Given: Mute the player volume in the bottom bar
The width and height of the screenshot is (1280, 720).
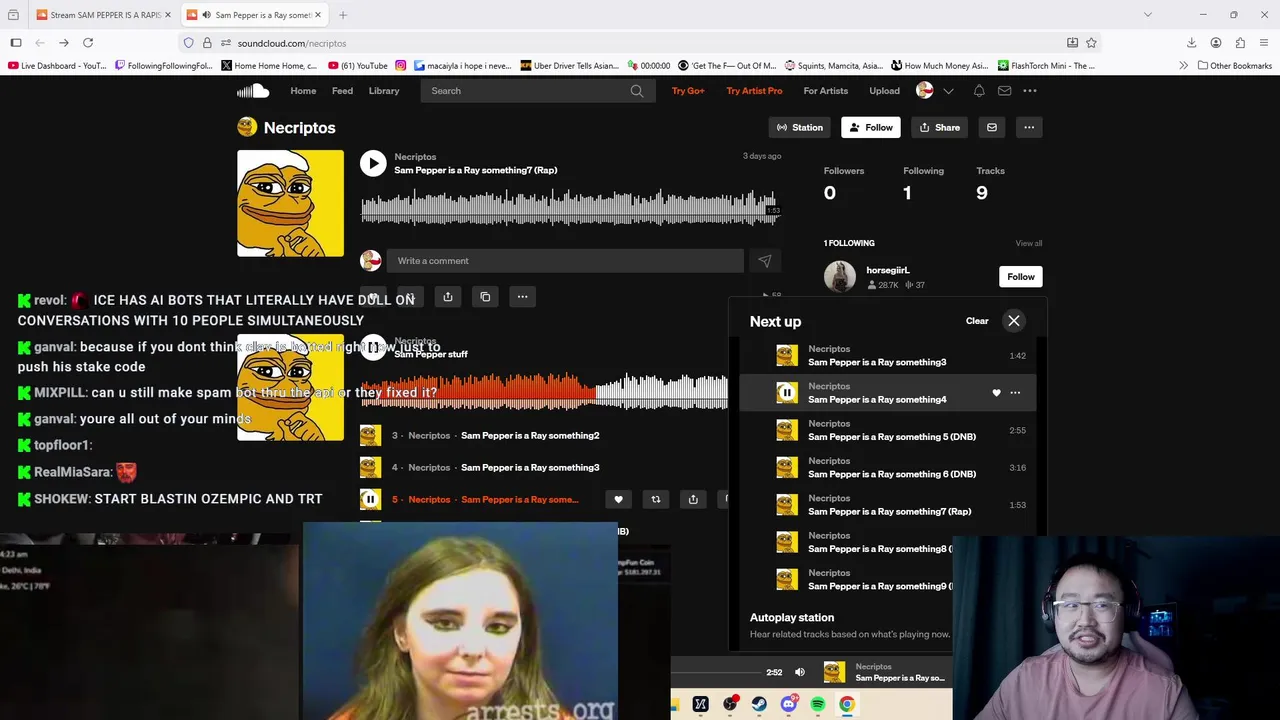Looking at the screenshot, I should point(800,672).
